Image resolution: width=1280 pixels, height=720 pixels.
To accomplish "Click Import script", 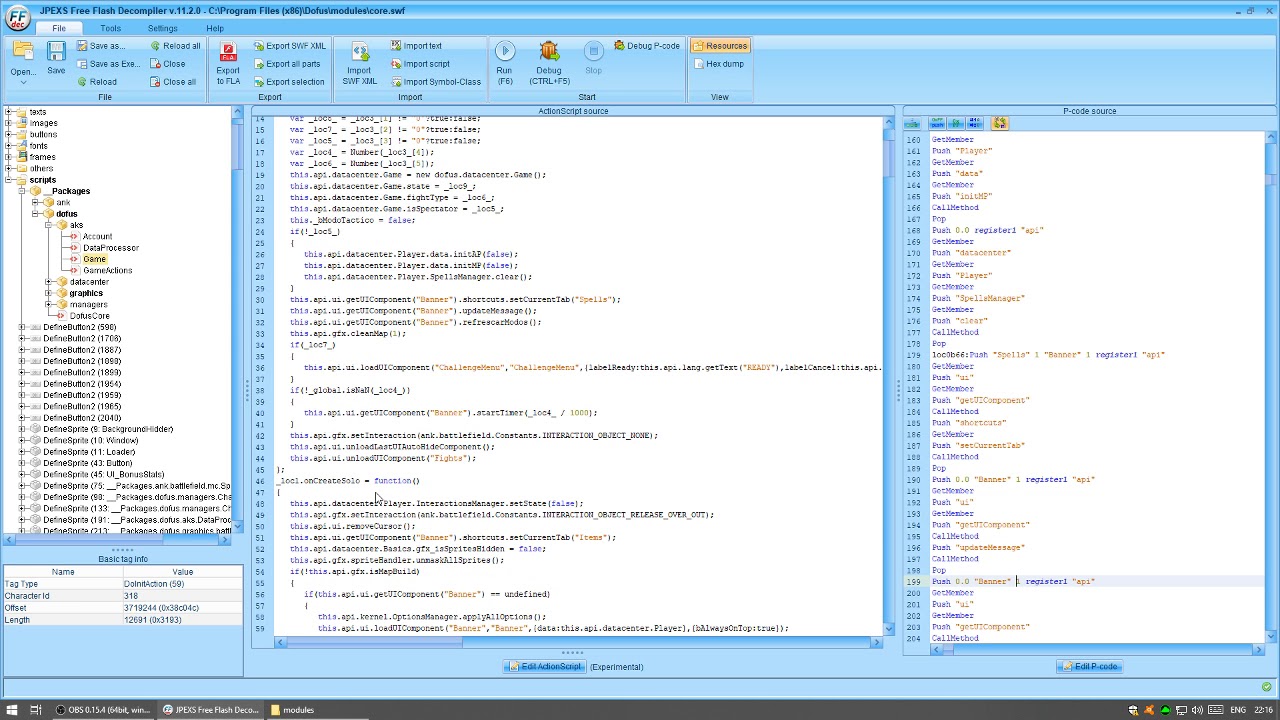I will pyautogui.click(x=419, y=64).
